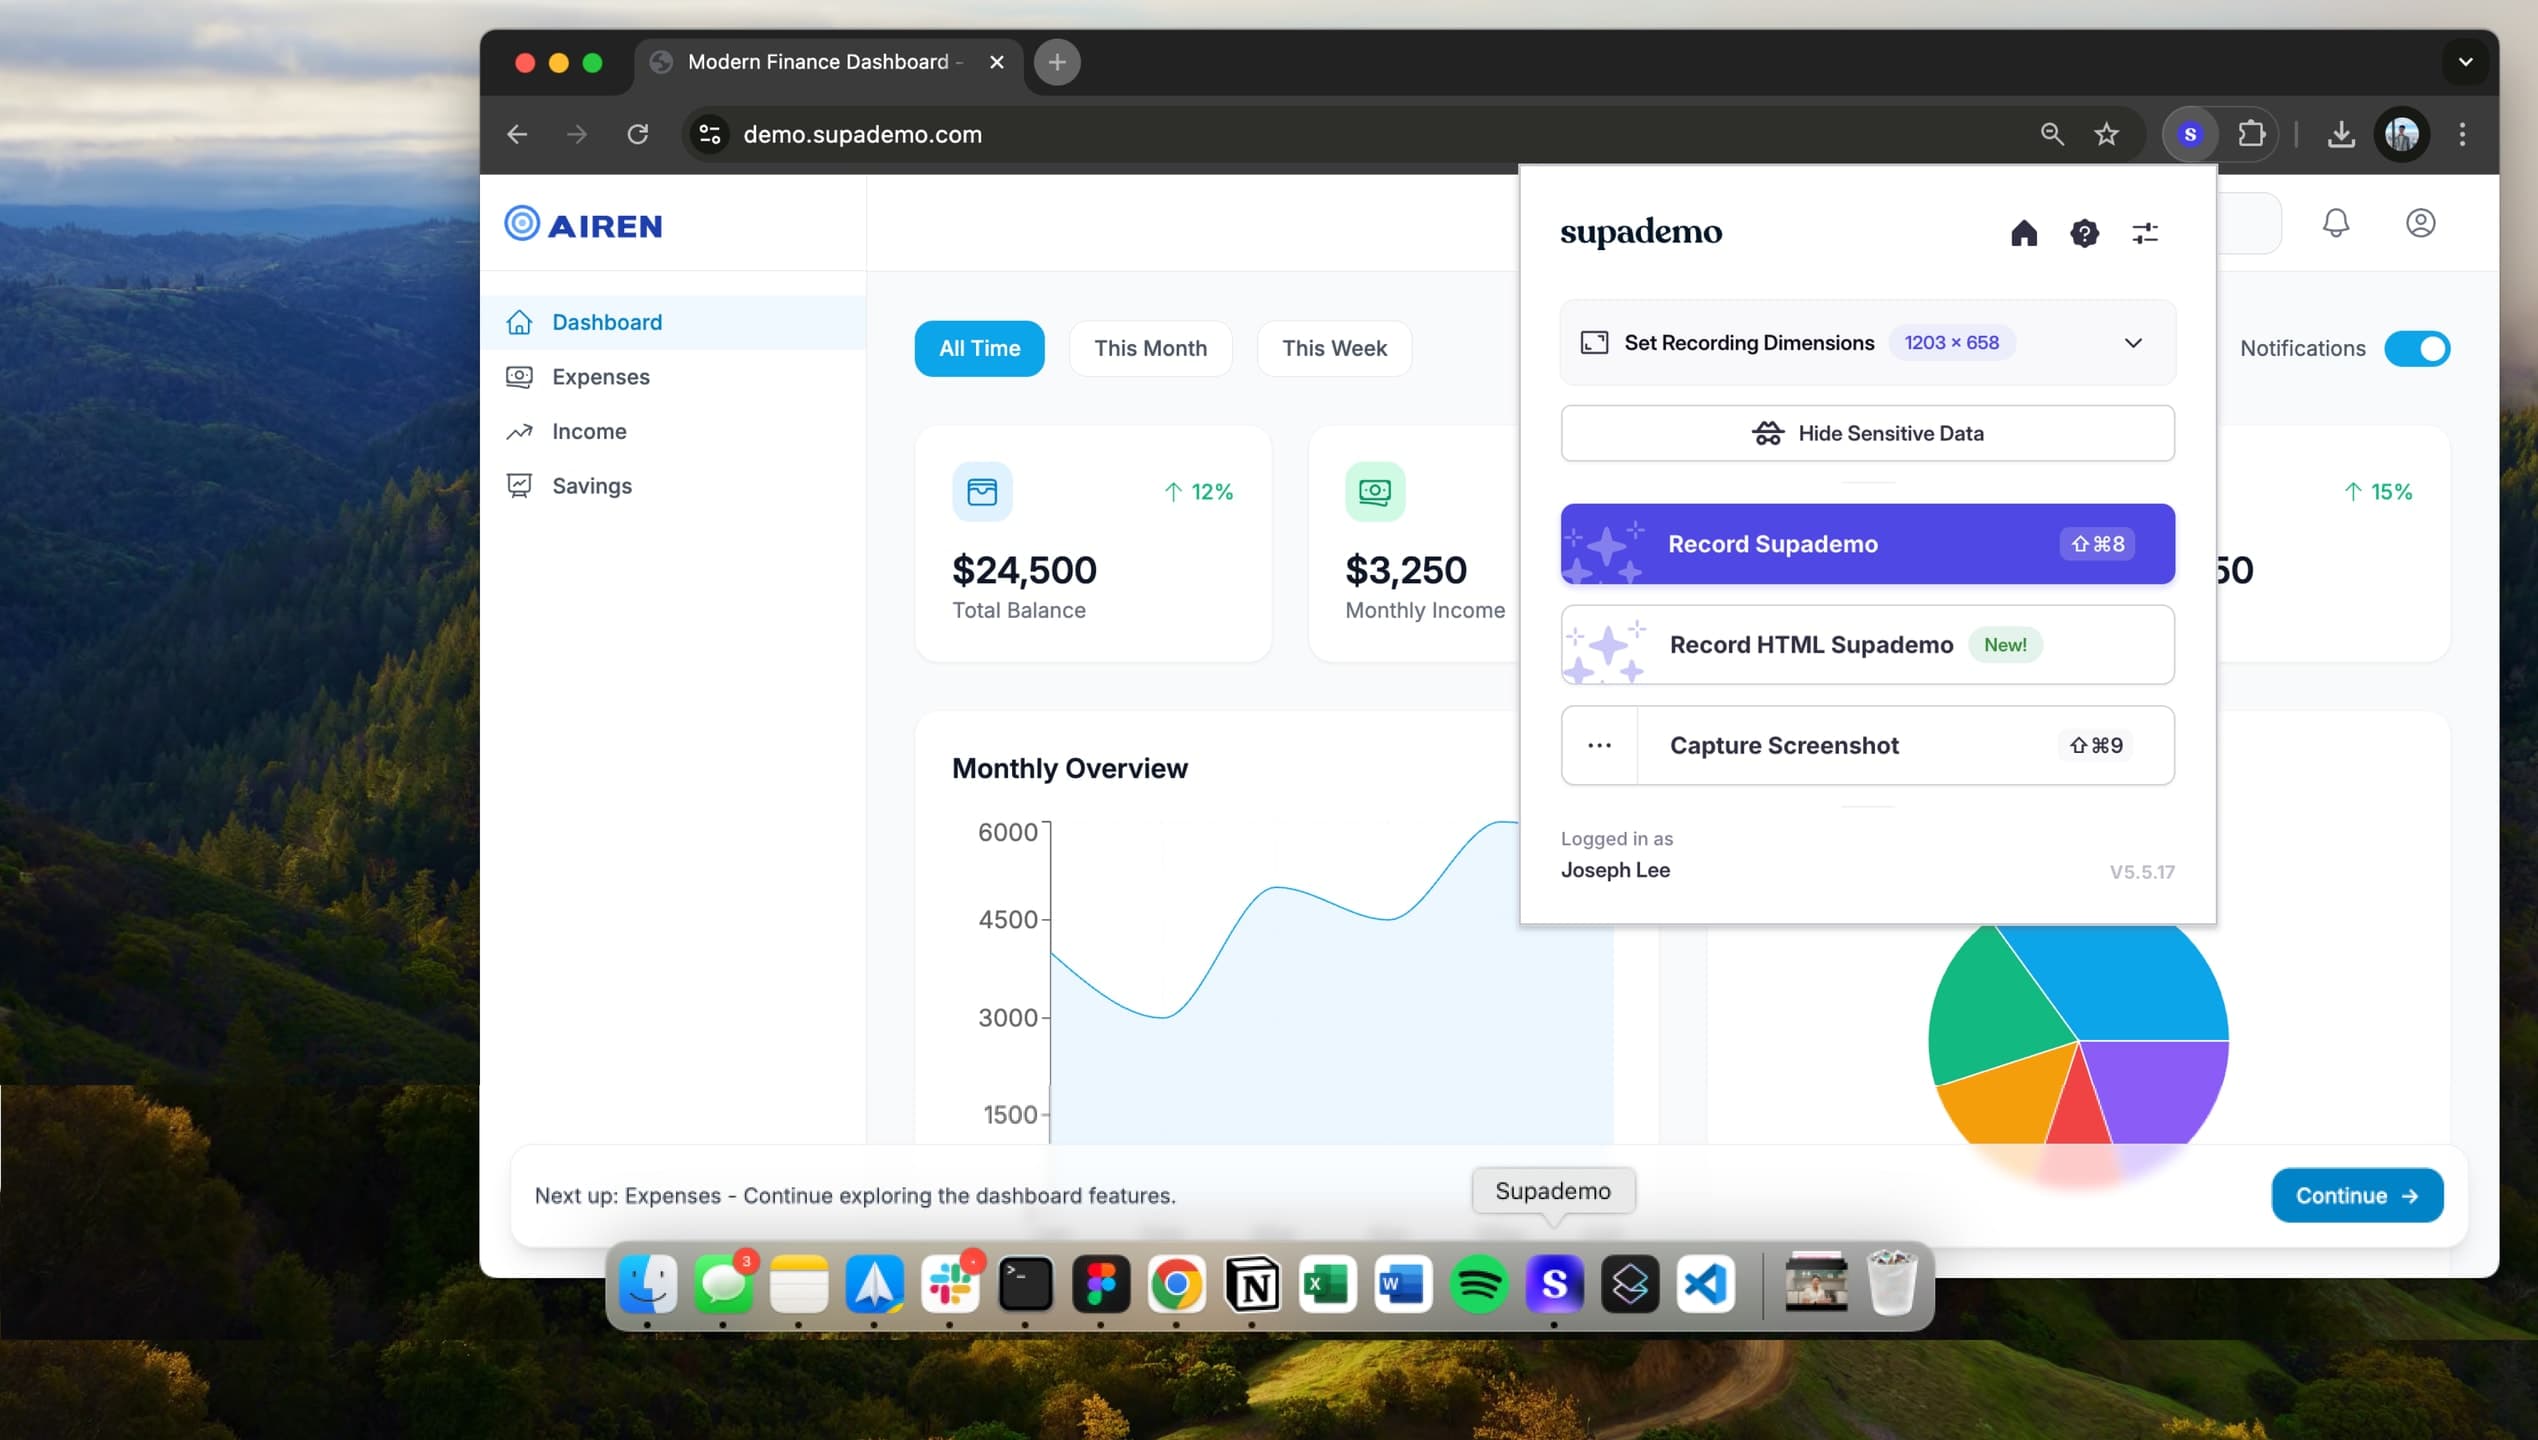Reload the page
The image size is (2538, 1440).
coord(638,134)
